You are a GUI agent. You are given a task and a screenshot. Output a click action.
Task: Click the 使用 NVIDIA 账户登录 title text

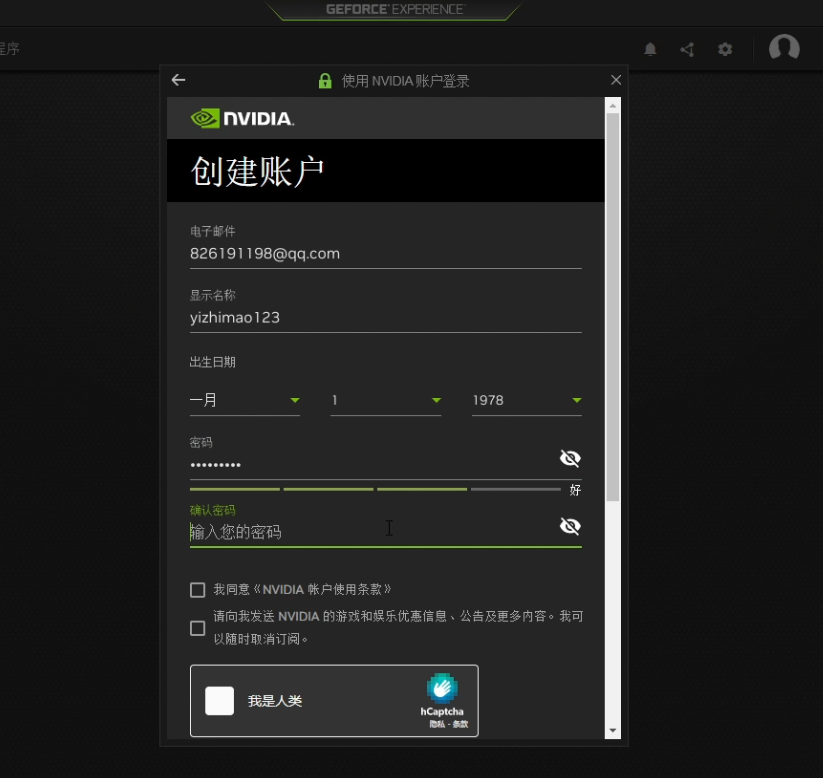coord(405,81)
